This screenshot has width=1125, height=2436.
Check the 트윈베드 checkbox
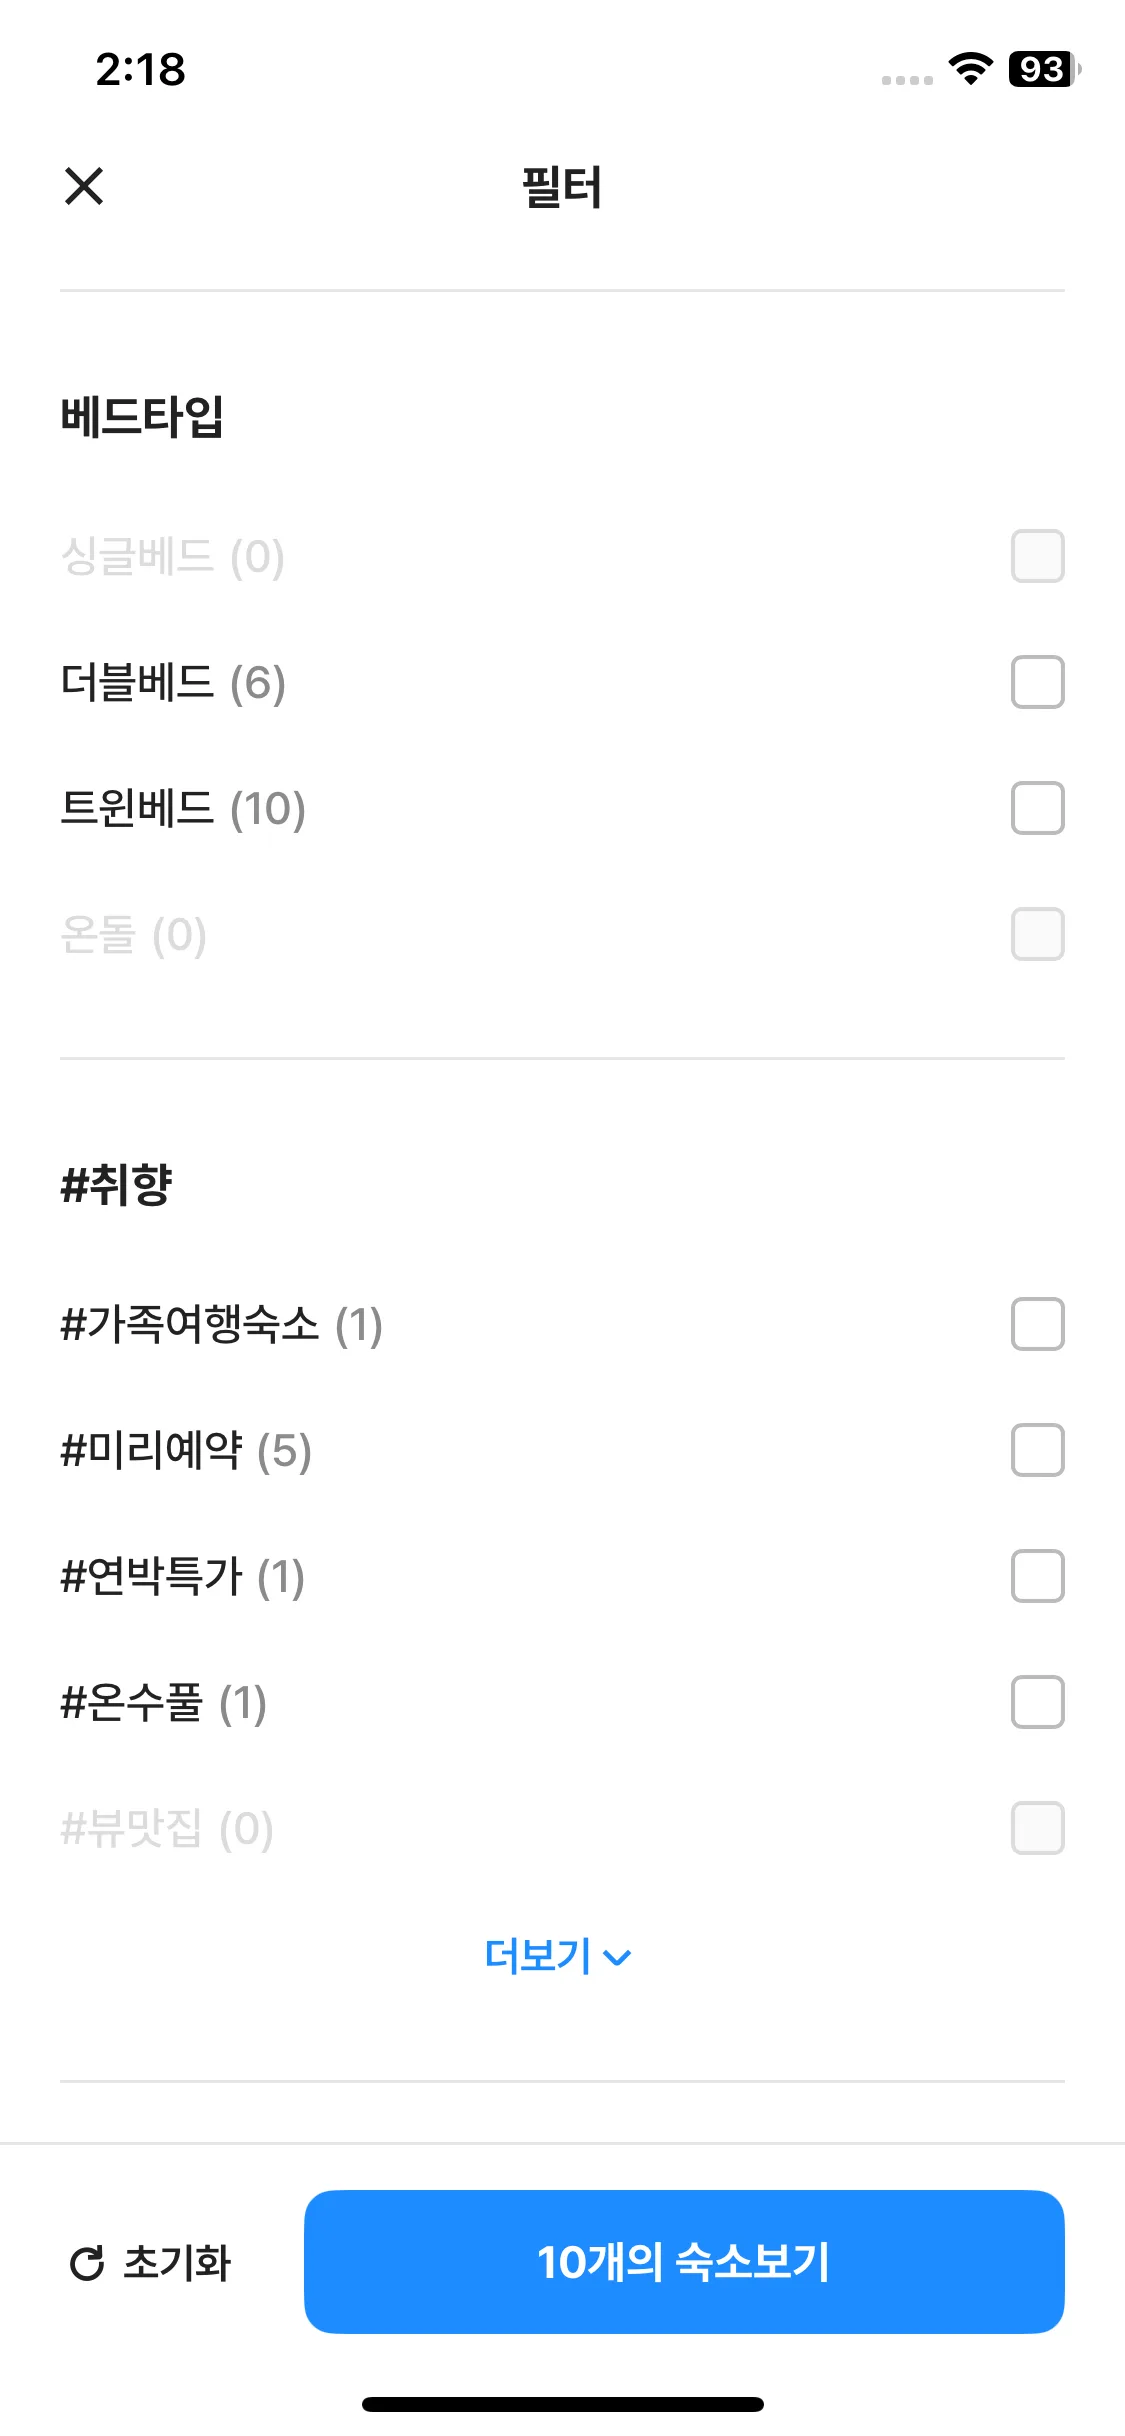coord(1037,808)
